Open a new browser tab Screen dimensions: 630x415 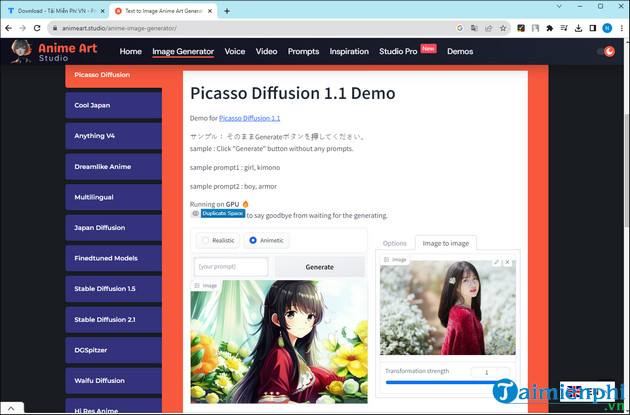coord(227,11)
